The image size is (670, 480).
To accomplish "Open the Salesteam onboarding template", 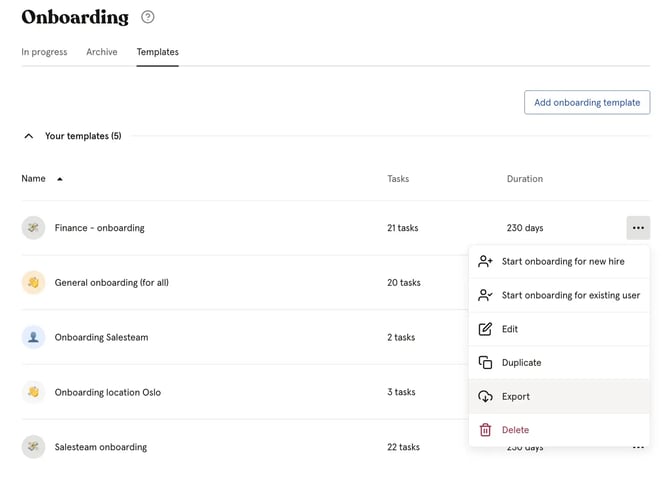I will pos(101,447).
